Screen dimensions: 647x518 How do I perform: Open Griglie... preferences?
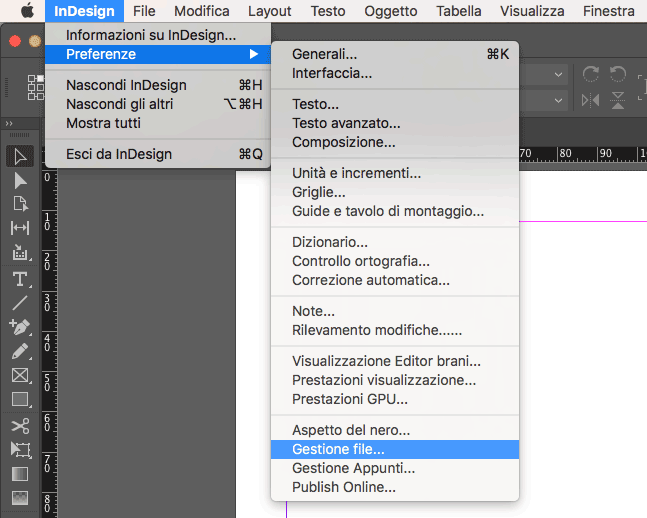tap(395, 192)
